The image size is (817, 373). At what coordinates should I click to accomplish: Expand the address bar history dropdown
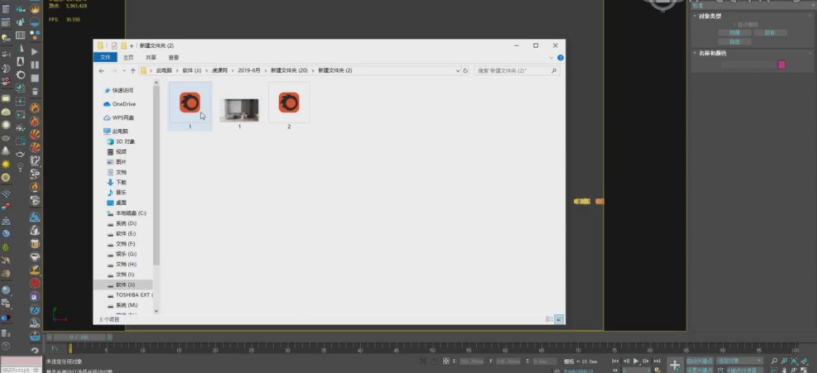tap(458, 70)
